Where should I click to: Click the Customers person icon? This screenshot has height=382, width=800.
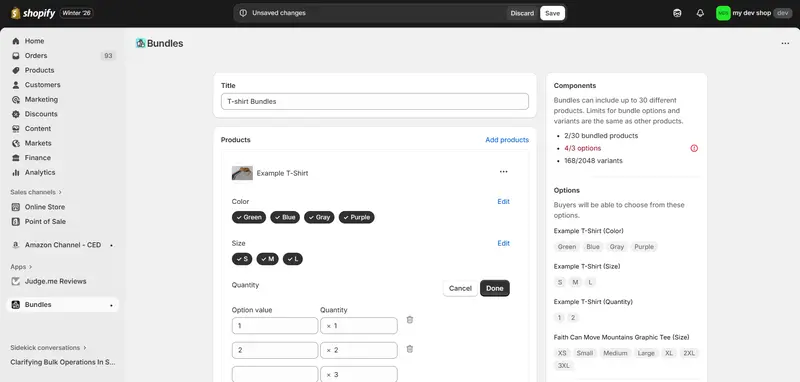(x=16, y=85)
